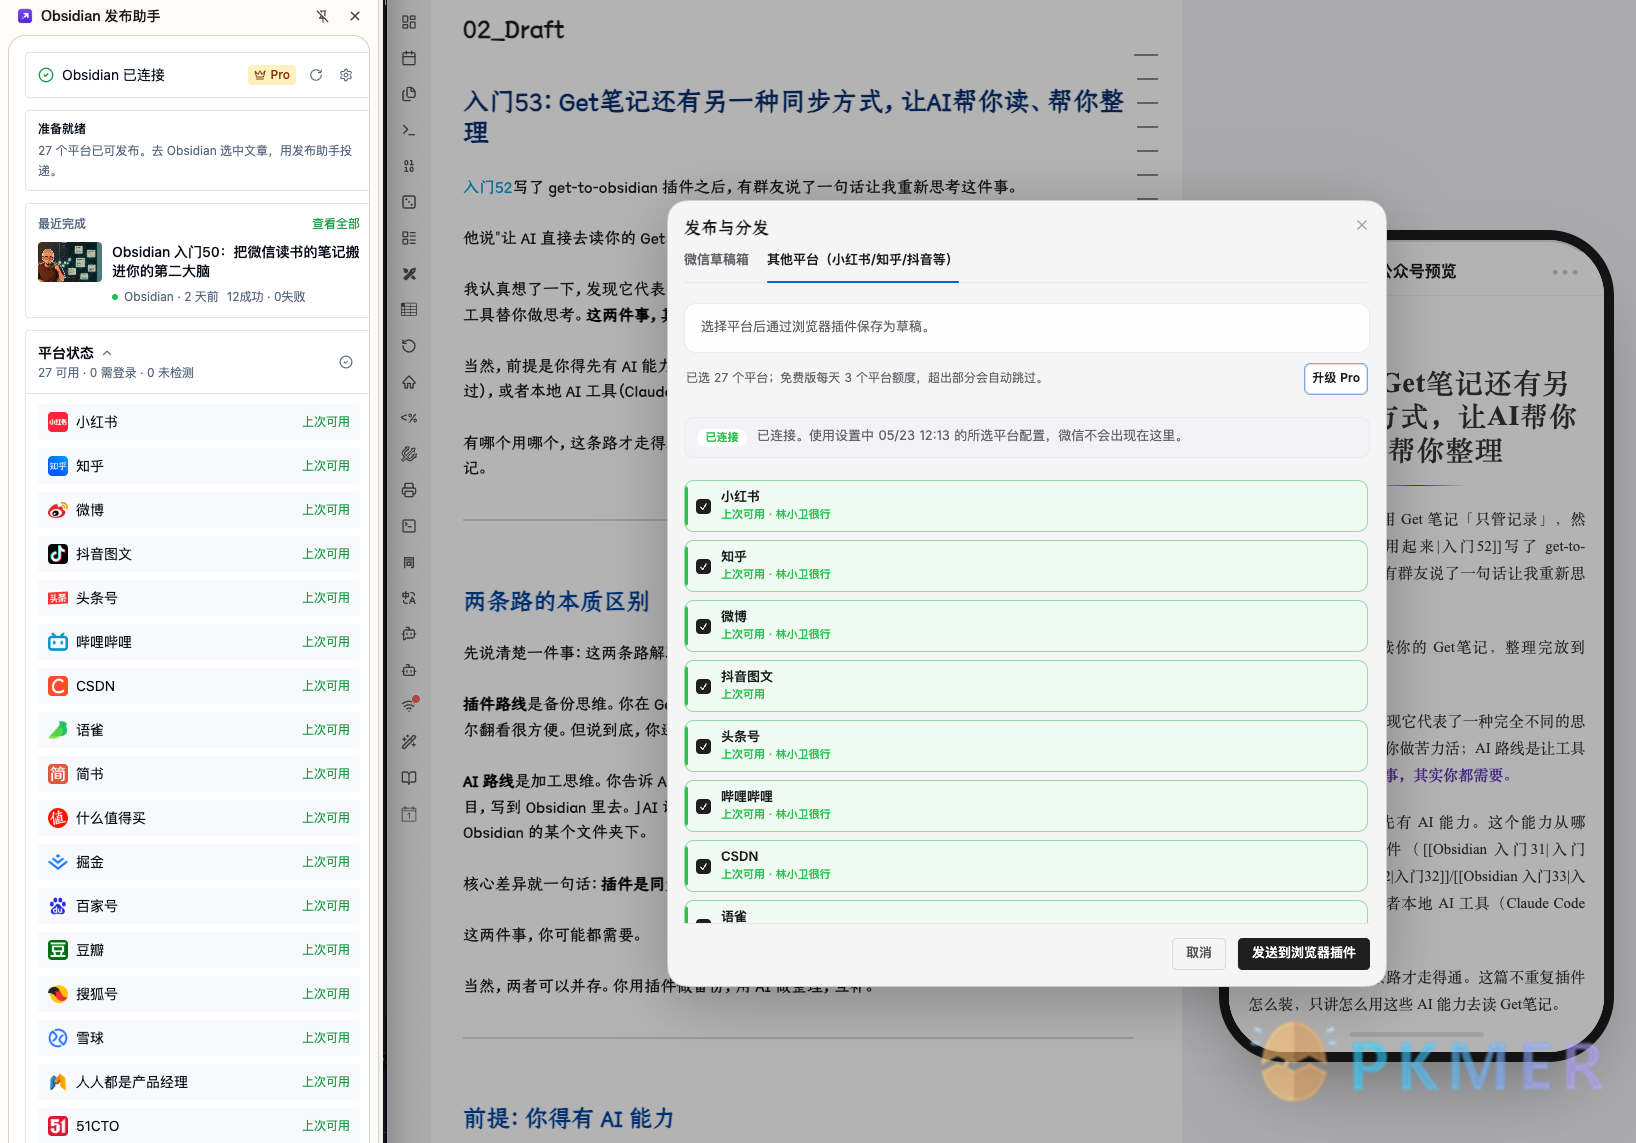Image resolution: width=1636 pixels, height=1143 pixels.
Task: Uncheck the 小红书 checkbox in dialog
Action: click(704, 507)
